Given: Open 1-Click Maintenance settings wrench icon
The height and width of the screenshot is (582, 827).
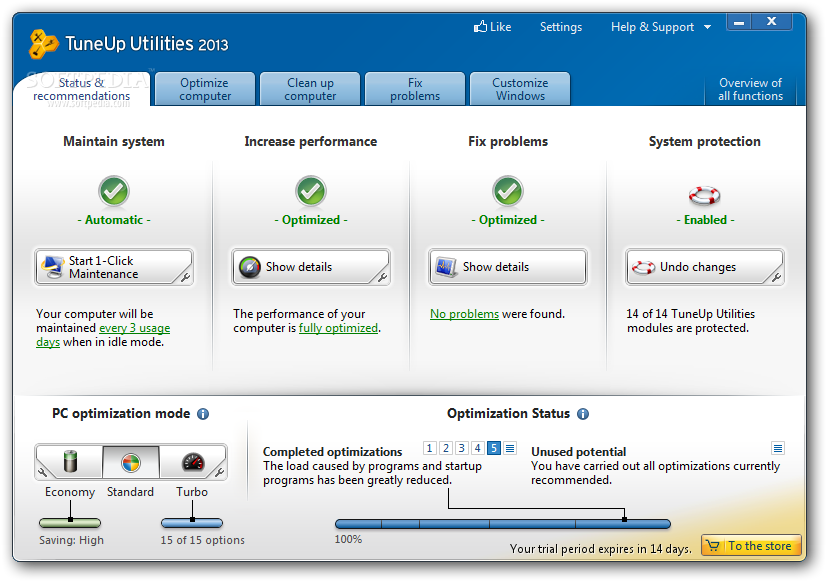Looking at the screenshot, I should [186, 277].
